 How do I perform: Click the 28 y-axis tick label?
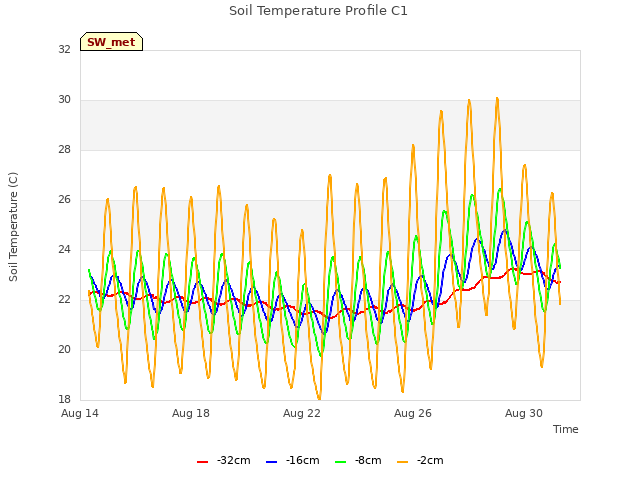64,150
